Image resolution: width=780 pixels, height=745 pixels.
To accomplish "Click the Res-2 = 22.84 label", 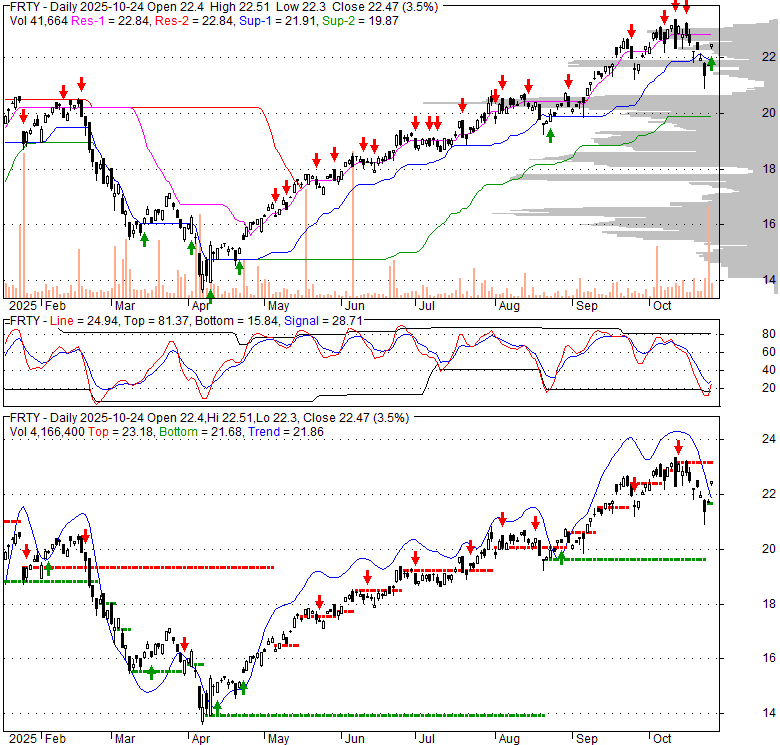I will 194,21.
